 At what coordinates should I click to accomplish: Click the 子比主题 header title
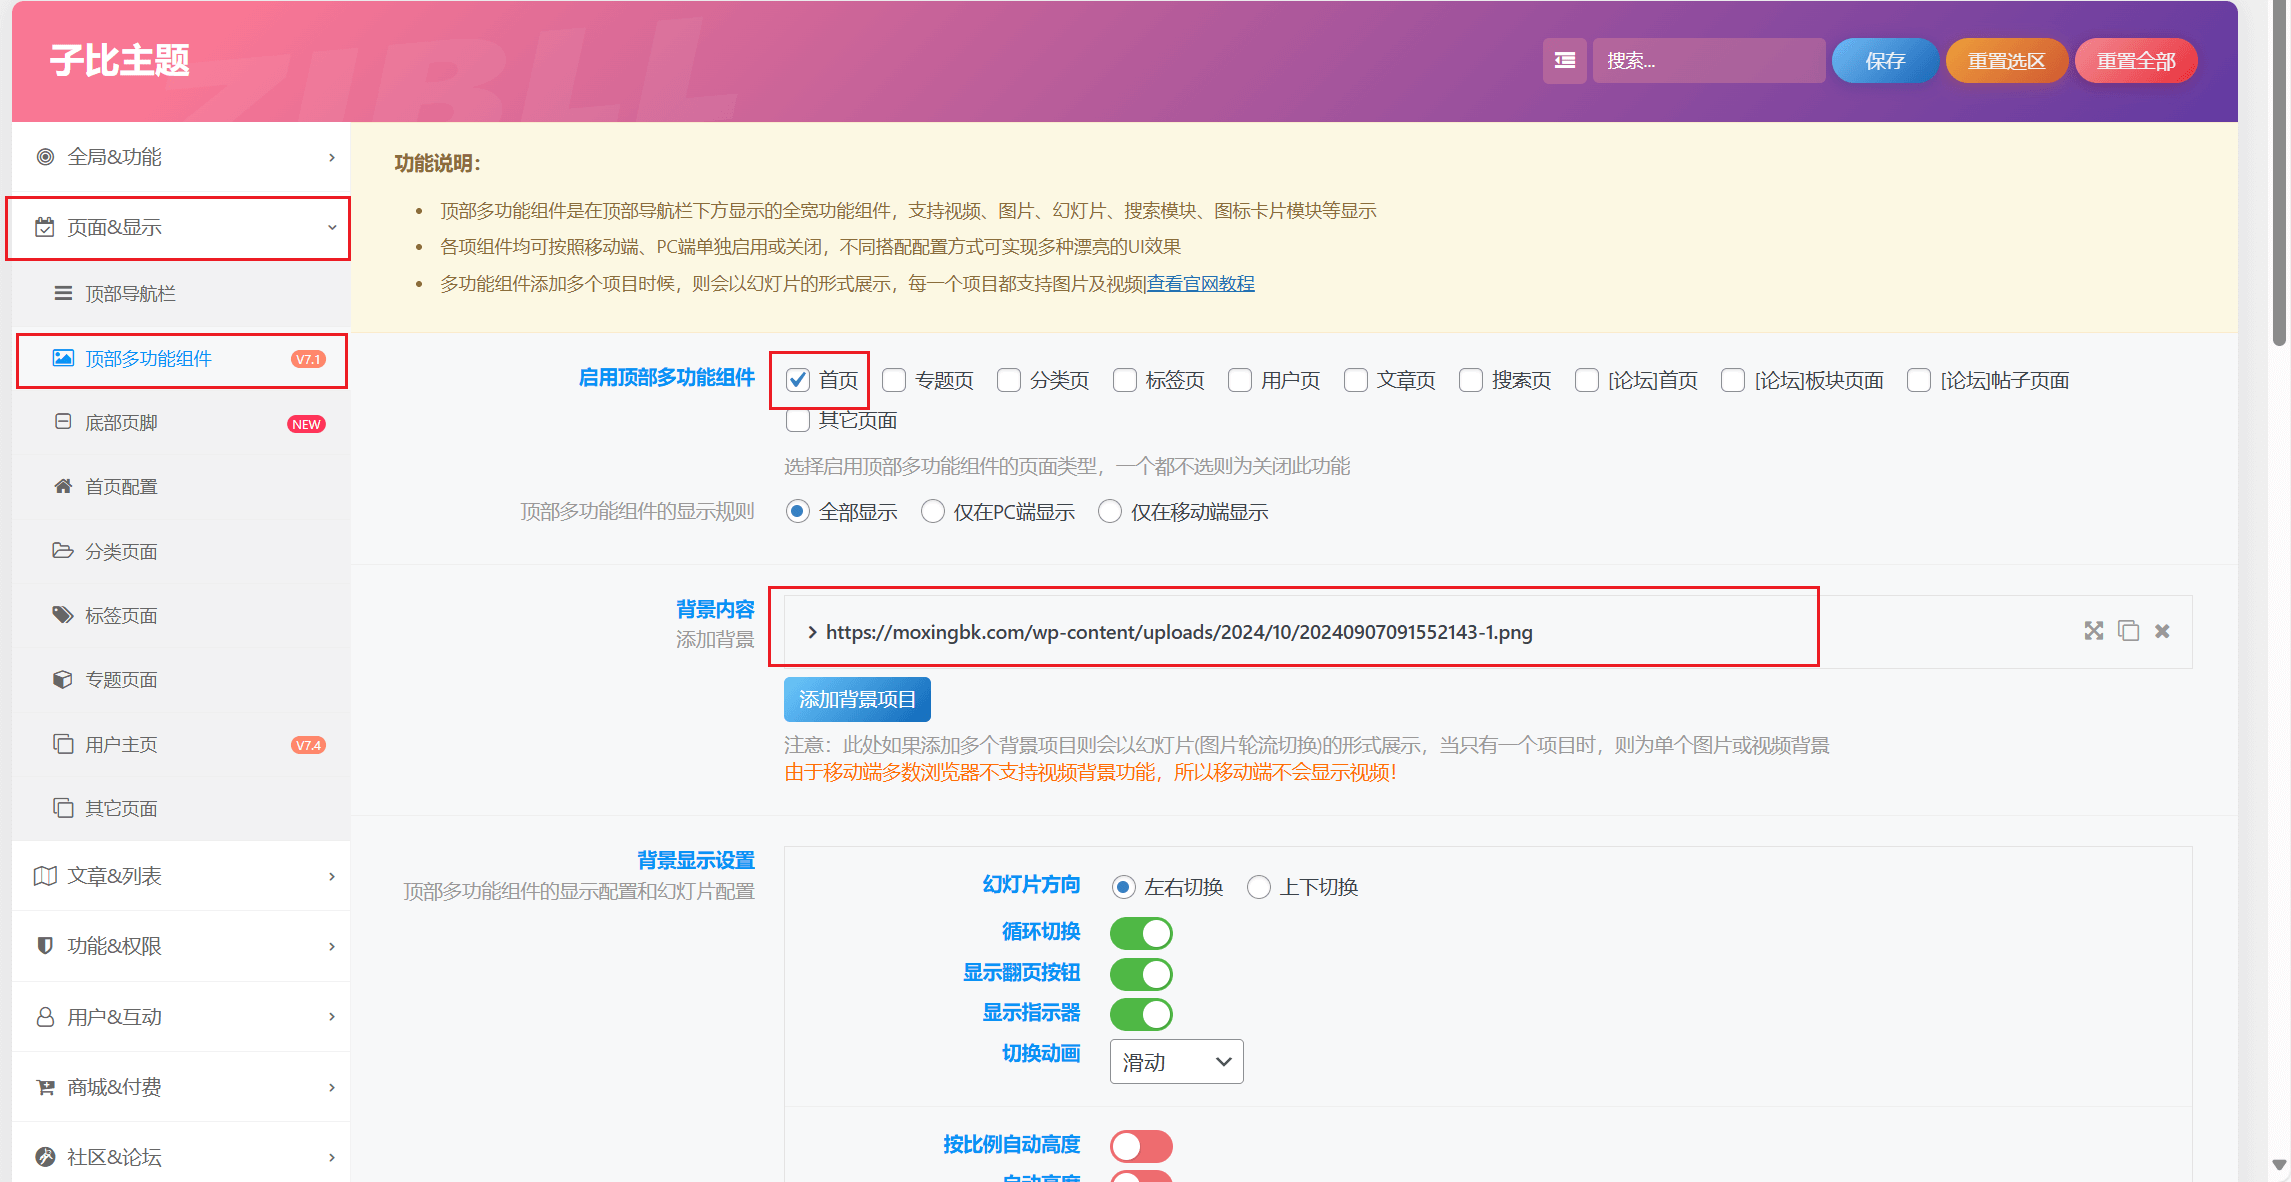coord(120,61)
